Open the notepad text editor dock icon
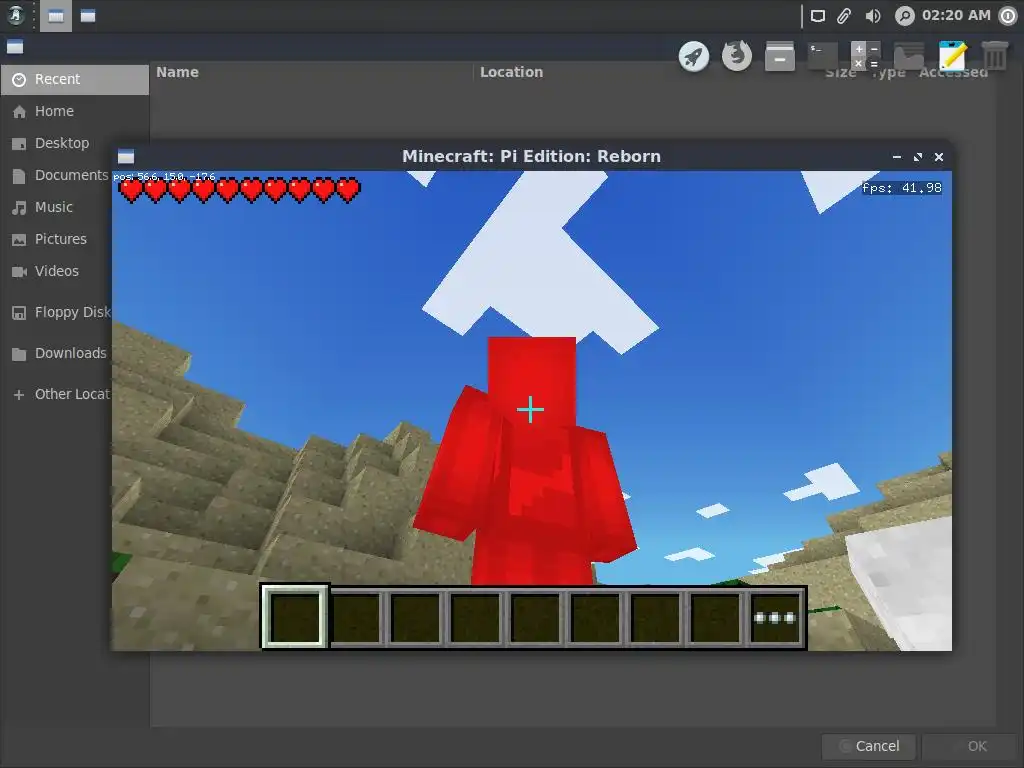Screen dimensions: 1024x768 pyautogui.click(x=952, y=56)
